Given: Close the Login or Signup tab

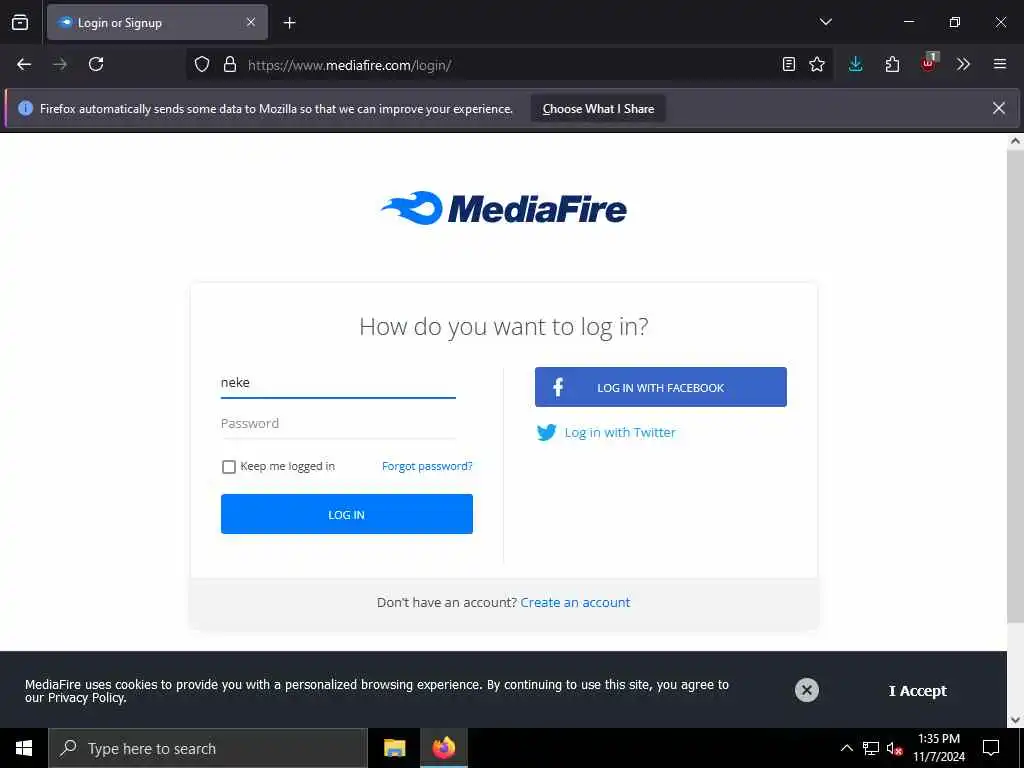Looking at the screenshot, I should pos(251,22).
